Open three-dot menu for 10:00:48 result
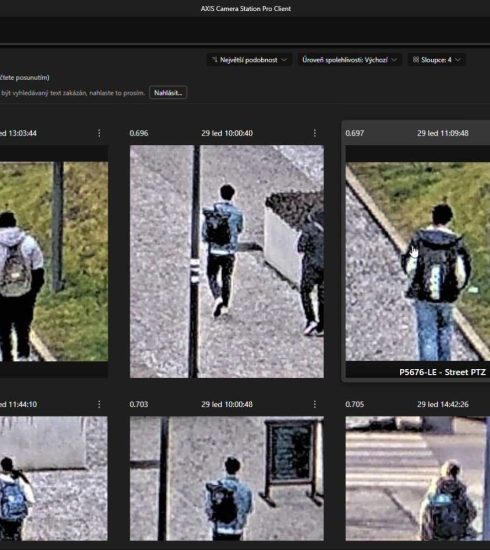 315,404
